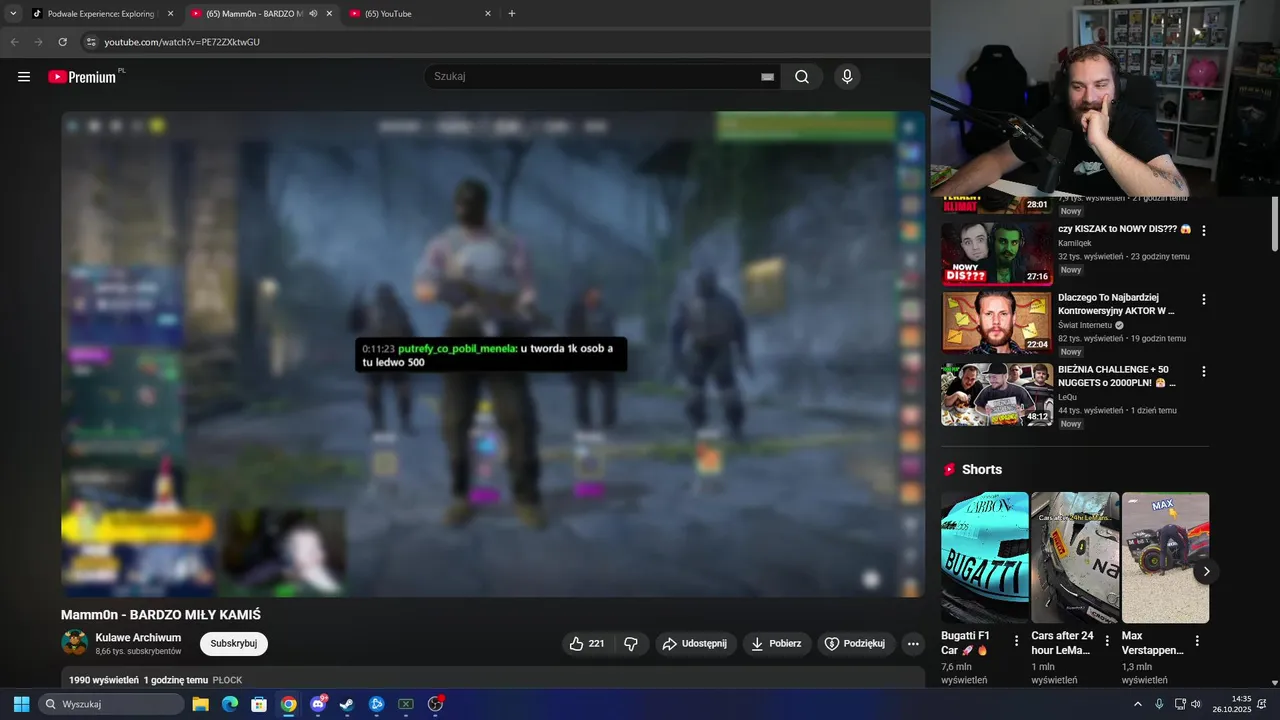Open the tab search dropdown arrow
The image size is (1280, 720).
[x=13, y=14]
